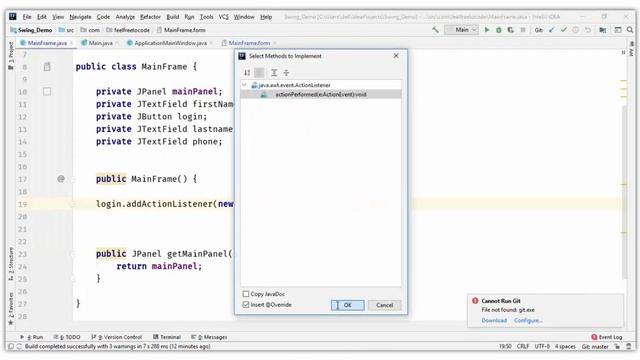Click the Download link in Git notification

[494, 320]
